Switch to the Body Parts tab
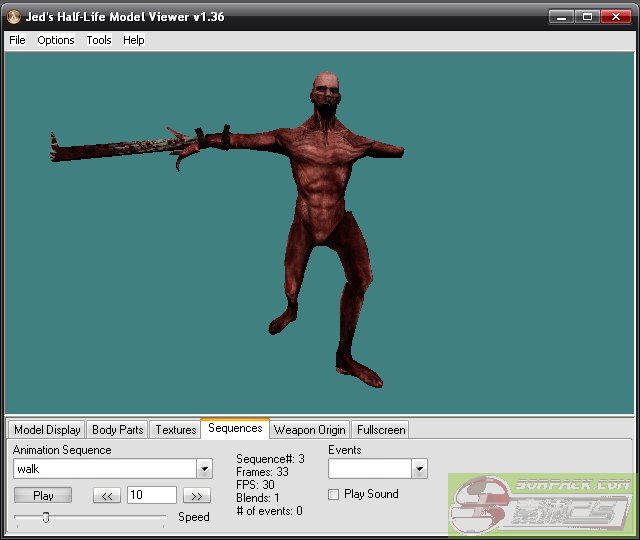Viewport: 640px width, 540px height. (117, 430)
